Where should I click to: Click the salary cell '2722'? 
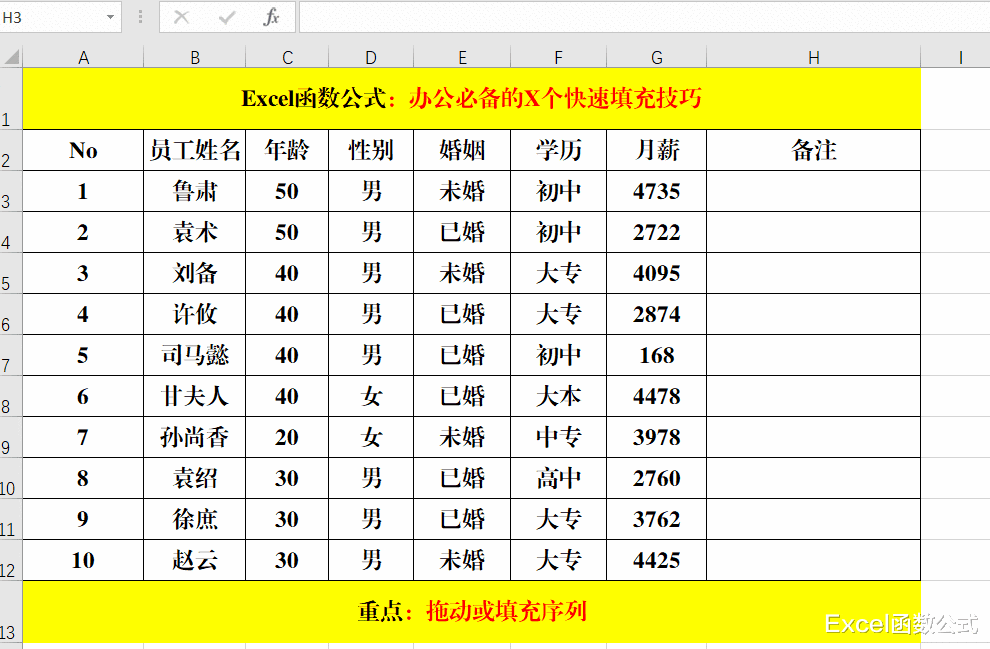coord(657,232)
